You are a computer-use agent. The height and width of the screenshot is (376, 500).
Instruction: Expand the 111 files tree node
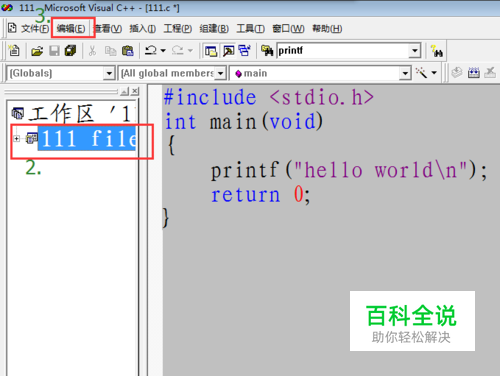click(x=16, y=138)
